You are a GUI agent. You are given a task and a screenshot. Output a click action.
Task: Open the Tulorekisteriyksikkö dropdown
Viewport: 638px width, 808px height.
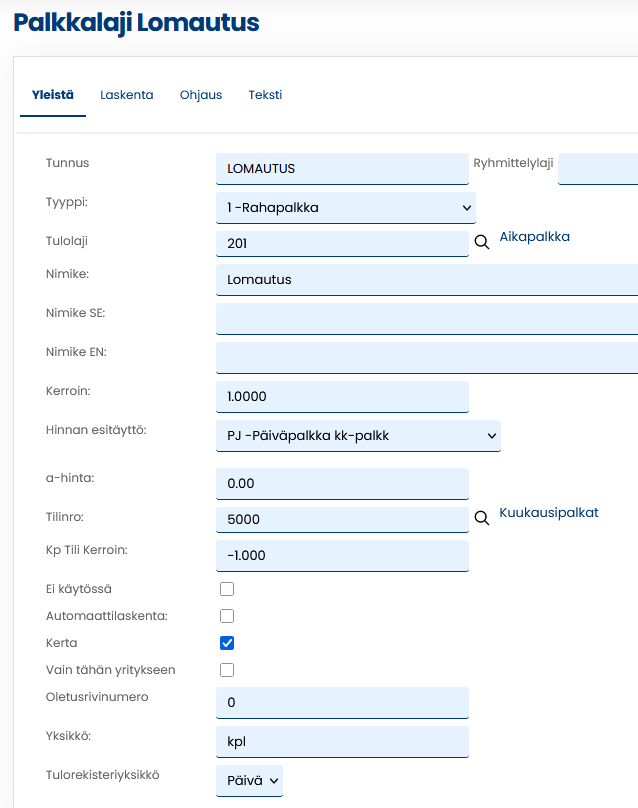pos(249,781)
